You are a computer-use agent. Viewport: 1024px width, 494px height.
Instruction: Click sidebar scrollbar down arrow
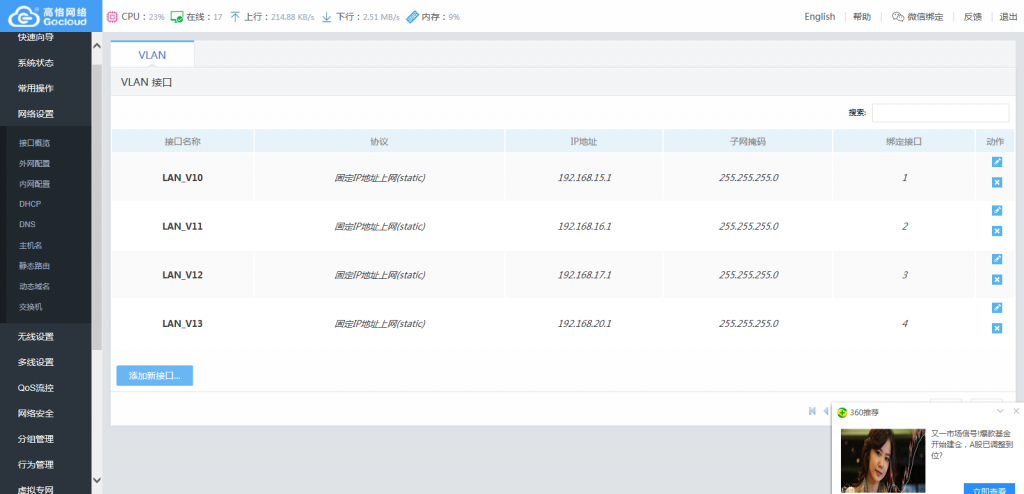click(97, 480)
